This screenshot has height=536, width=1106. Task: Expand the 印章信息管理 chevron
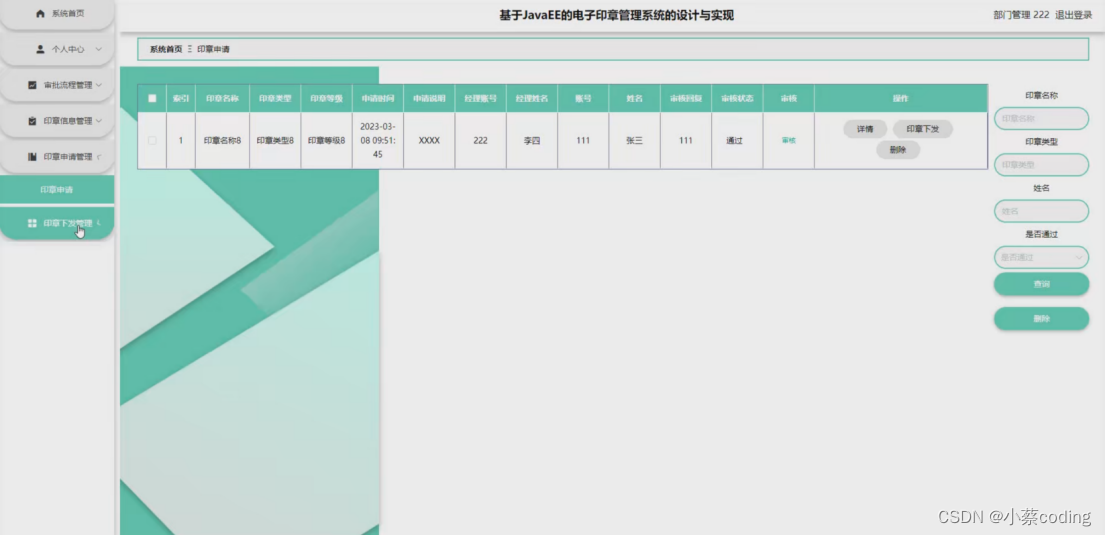[x=98, y=121]
